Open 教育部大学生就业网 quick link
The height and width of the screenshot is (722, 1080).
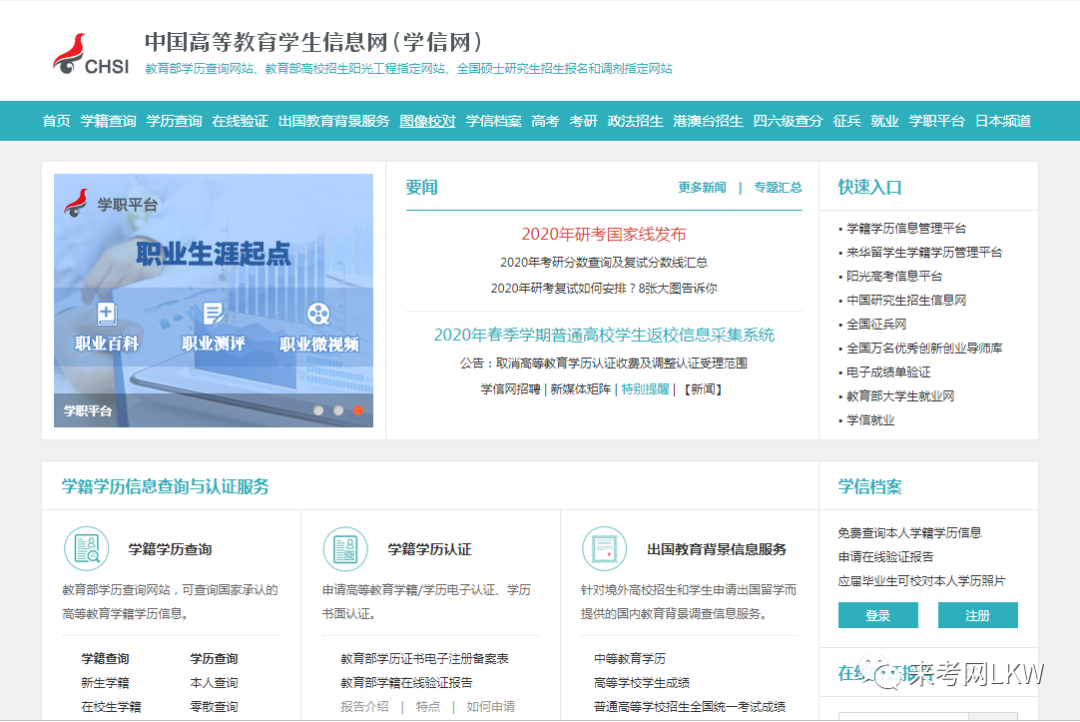[x=900, y=396]
